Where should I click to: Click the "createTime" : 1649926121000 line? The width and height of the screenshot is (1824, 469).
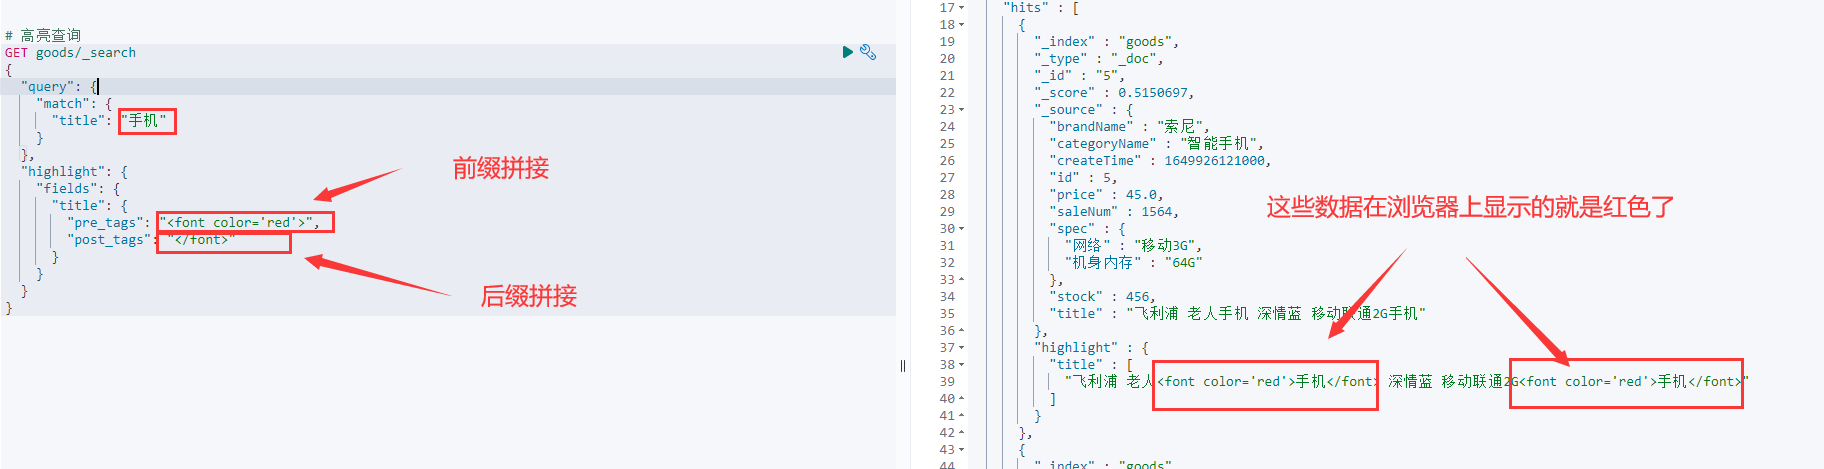coord(1160,161)
